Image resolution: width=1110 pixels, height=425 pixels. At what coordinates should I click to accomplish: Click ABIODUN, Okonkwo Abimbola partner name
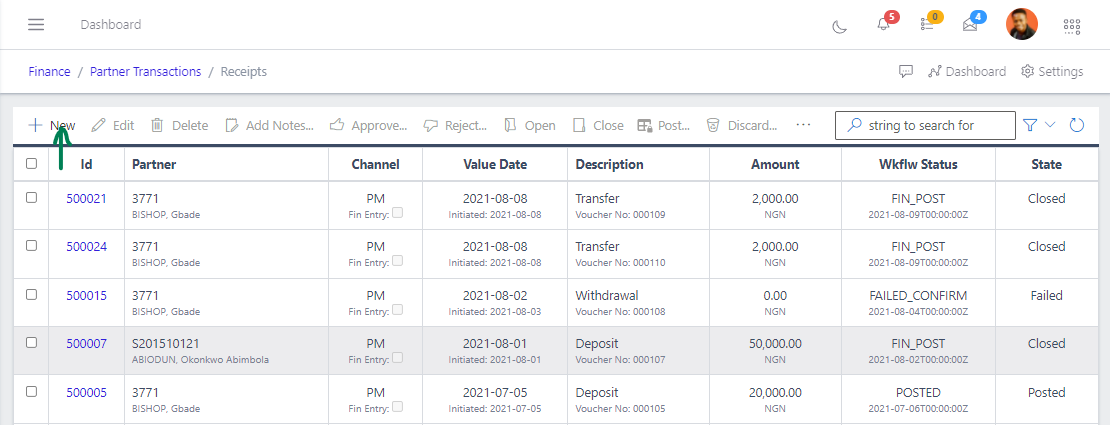point(200,359)
